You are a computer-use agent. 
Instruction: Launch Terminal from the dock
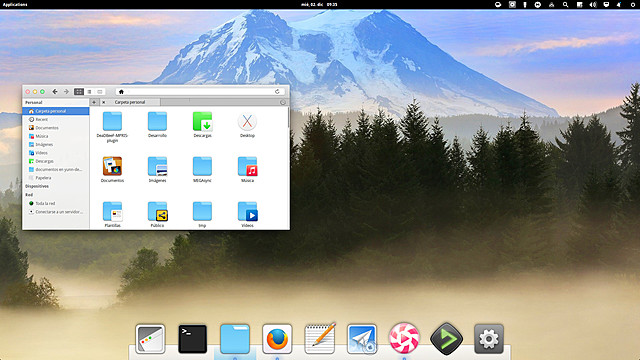pos(192,339)
